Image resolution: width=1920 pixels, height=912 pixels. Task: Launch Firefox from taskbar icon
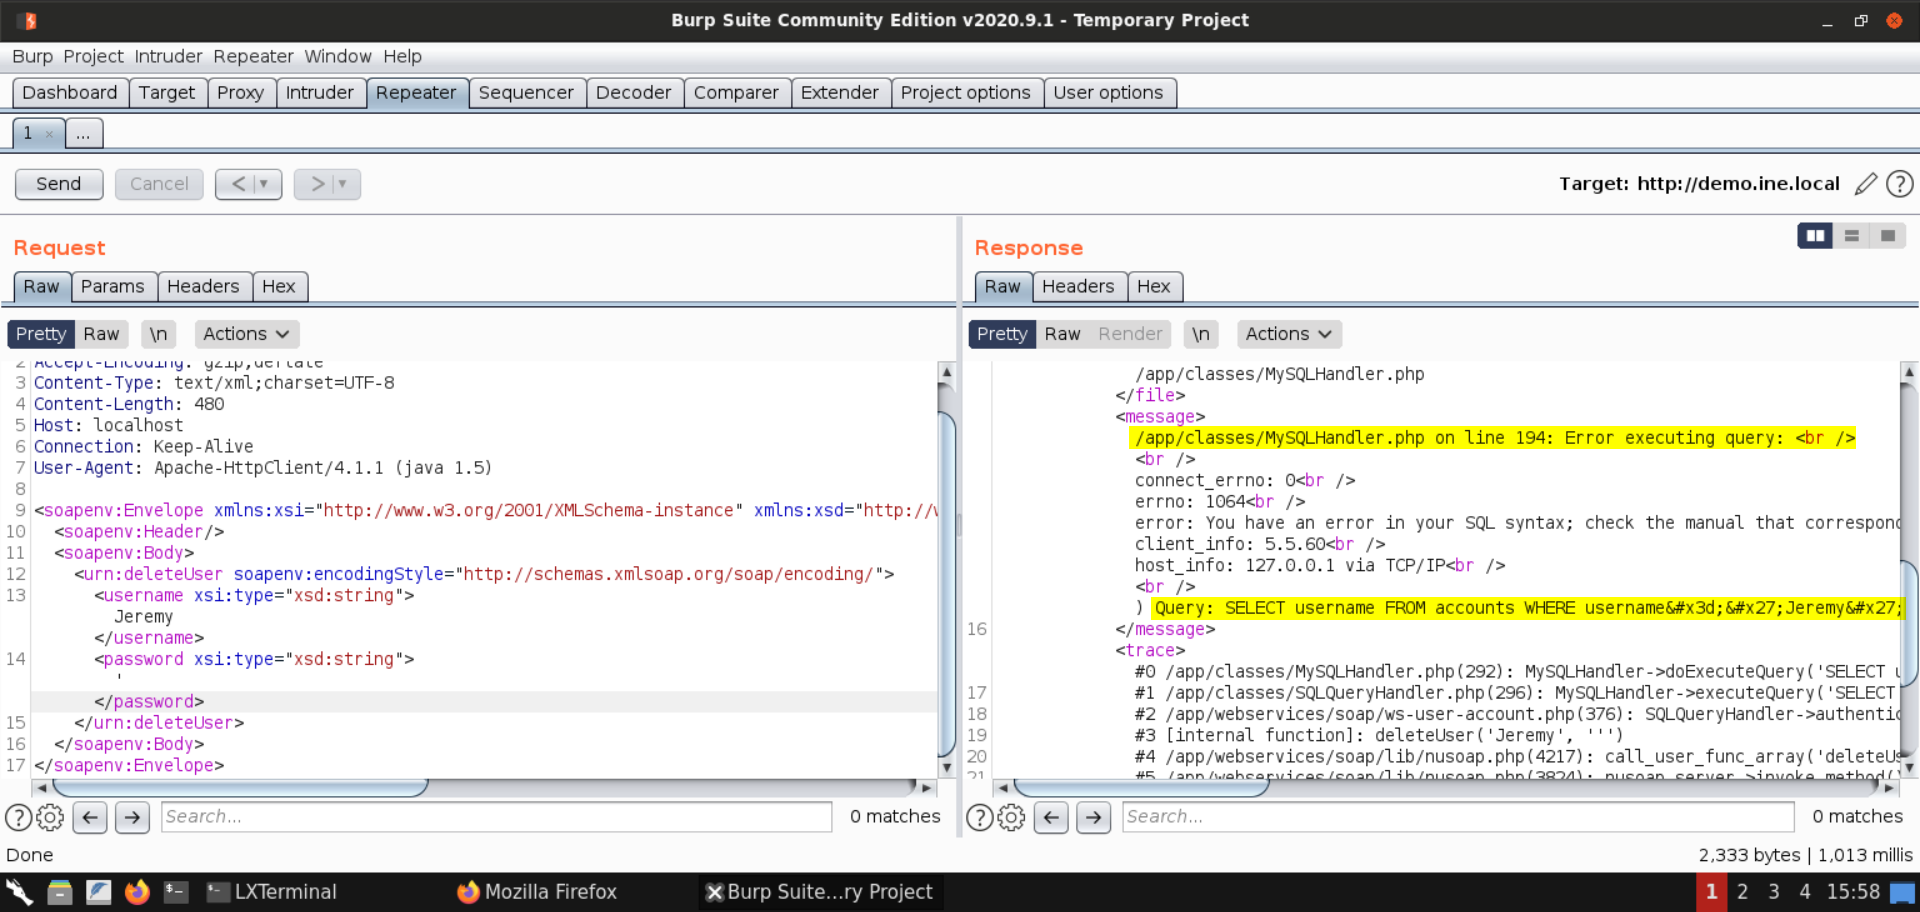point(137,891)
